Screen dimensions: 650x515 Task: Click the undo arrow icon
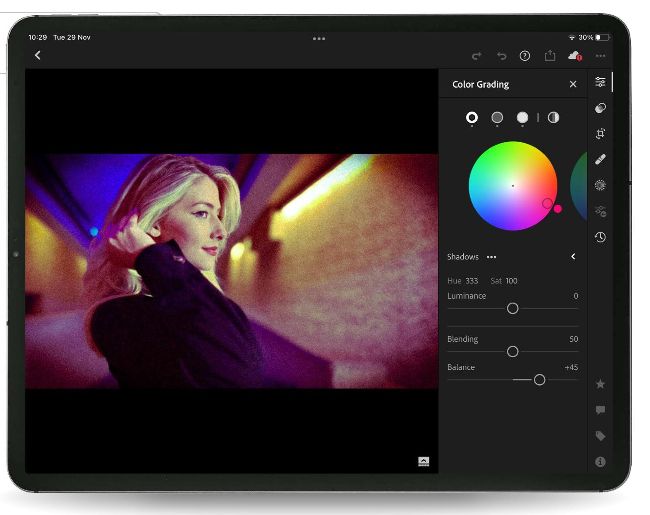[x=502, y=56]
